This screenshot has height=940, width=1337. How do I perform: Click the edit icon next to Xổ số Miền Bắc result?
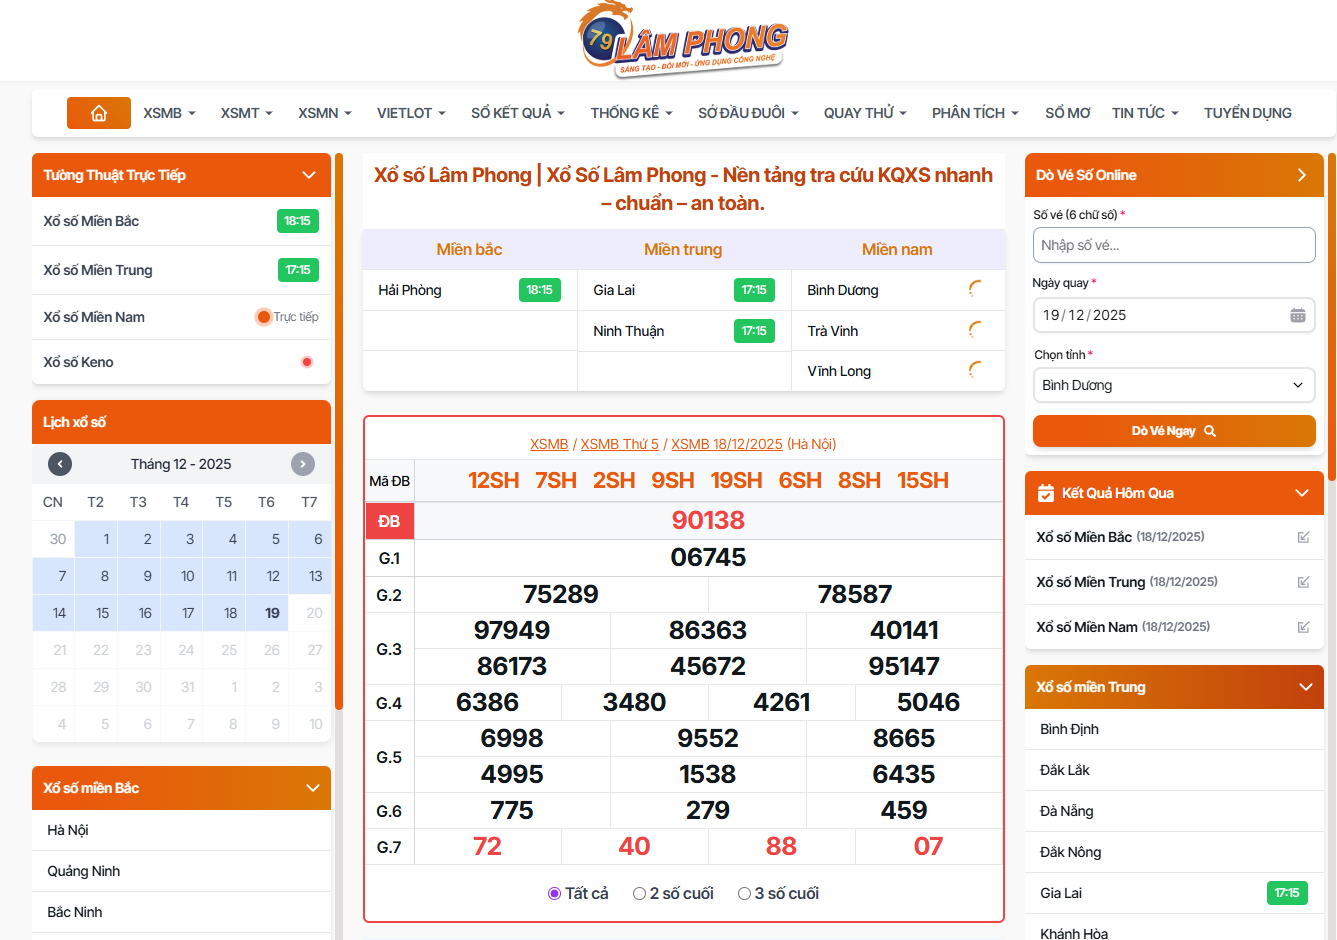(1303, 537)
